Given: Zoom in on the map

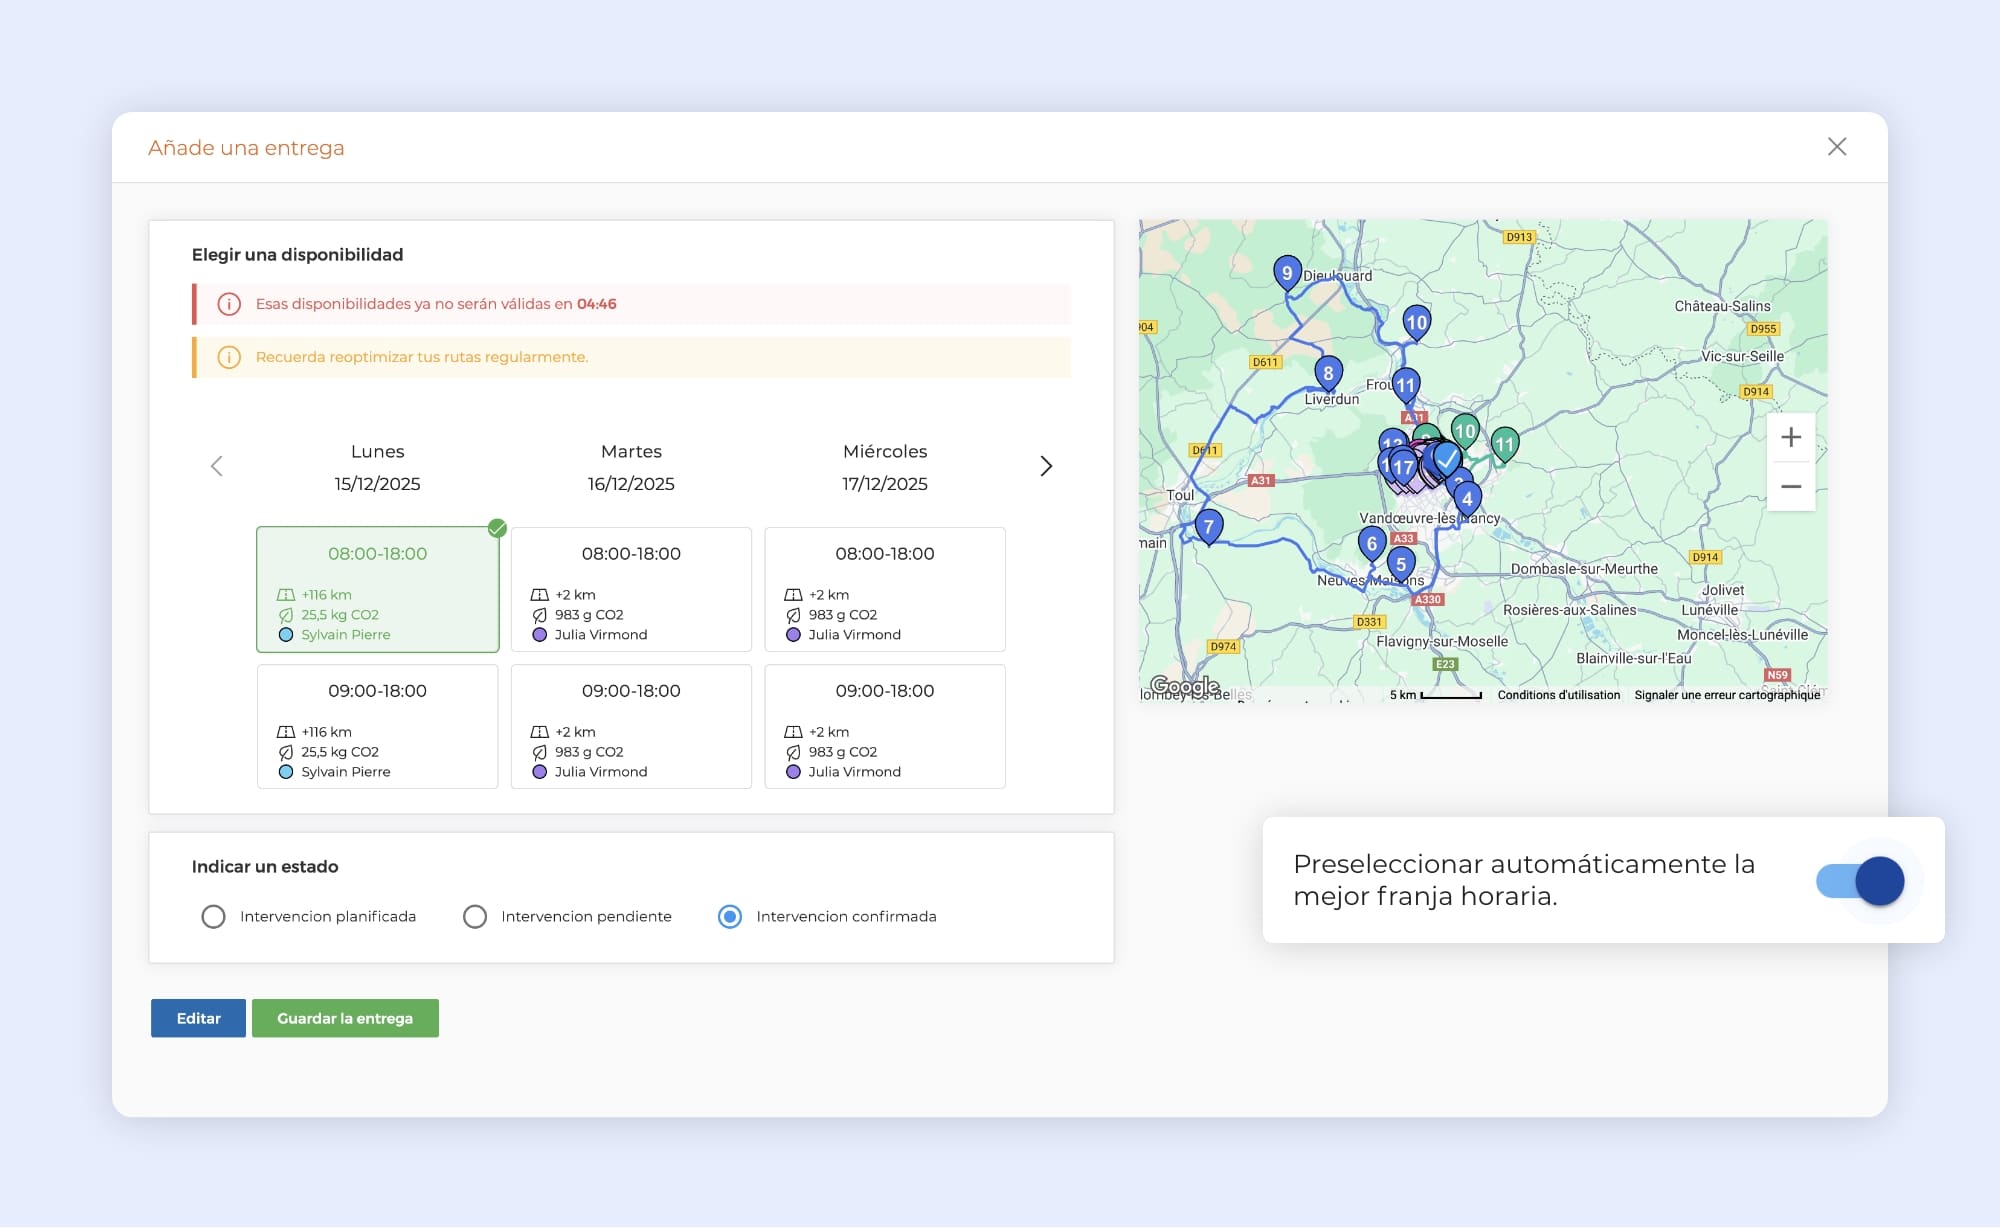Looking at the screenshot, I should point(1790,438).
